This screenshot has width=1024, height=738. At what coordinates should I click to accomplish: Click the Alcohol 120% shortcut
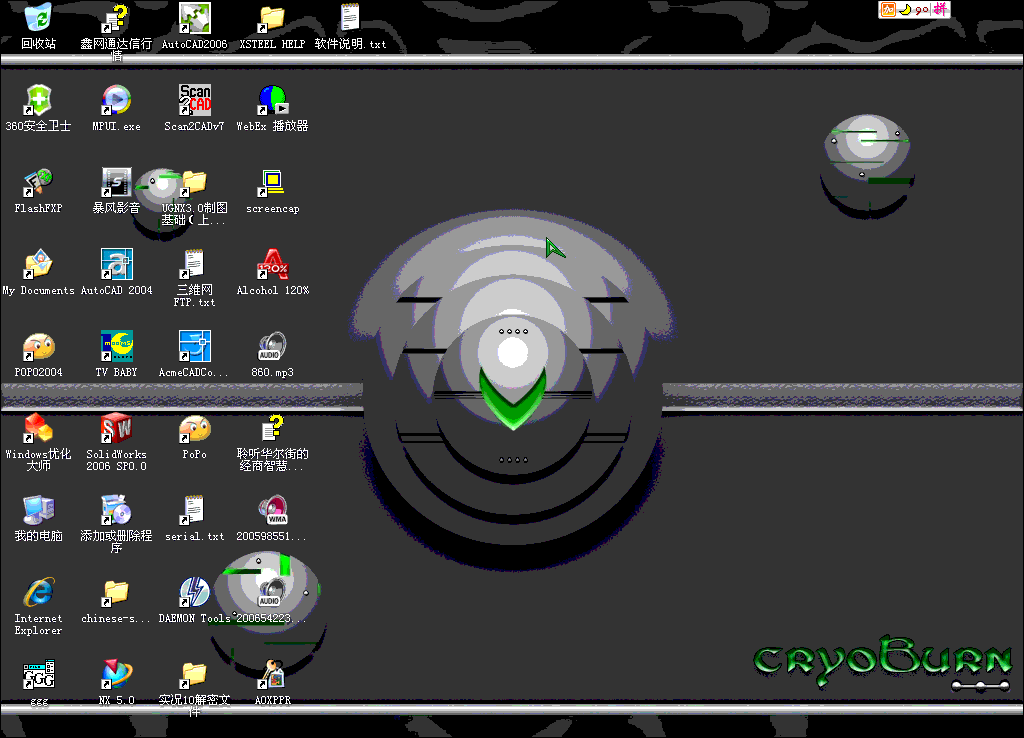[272, 265]
